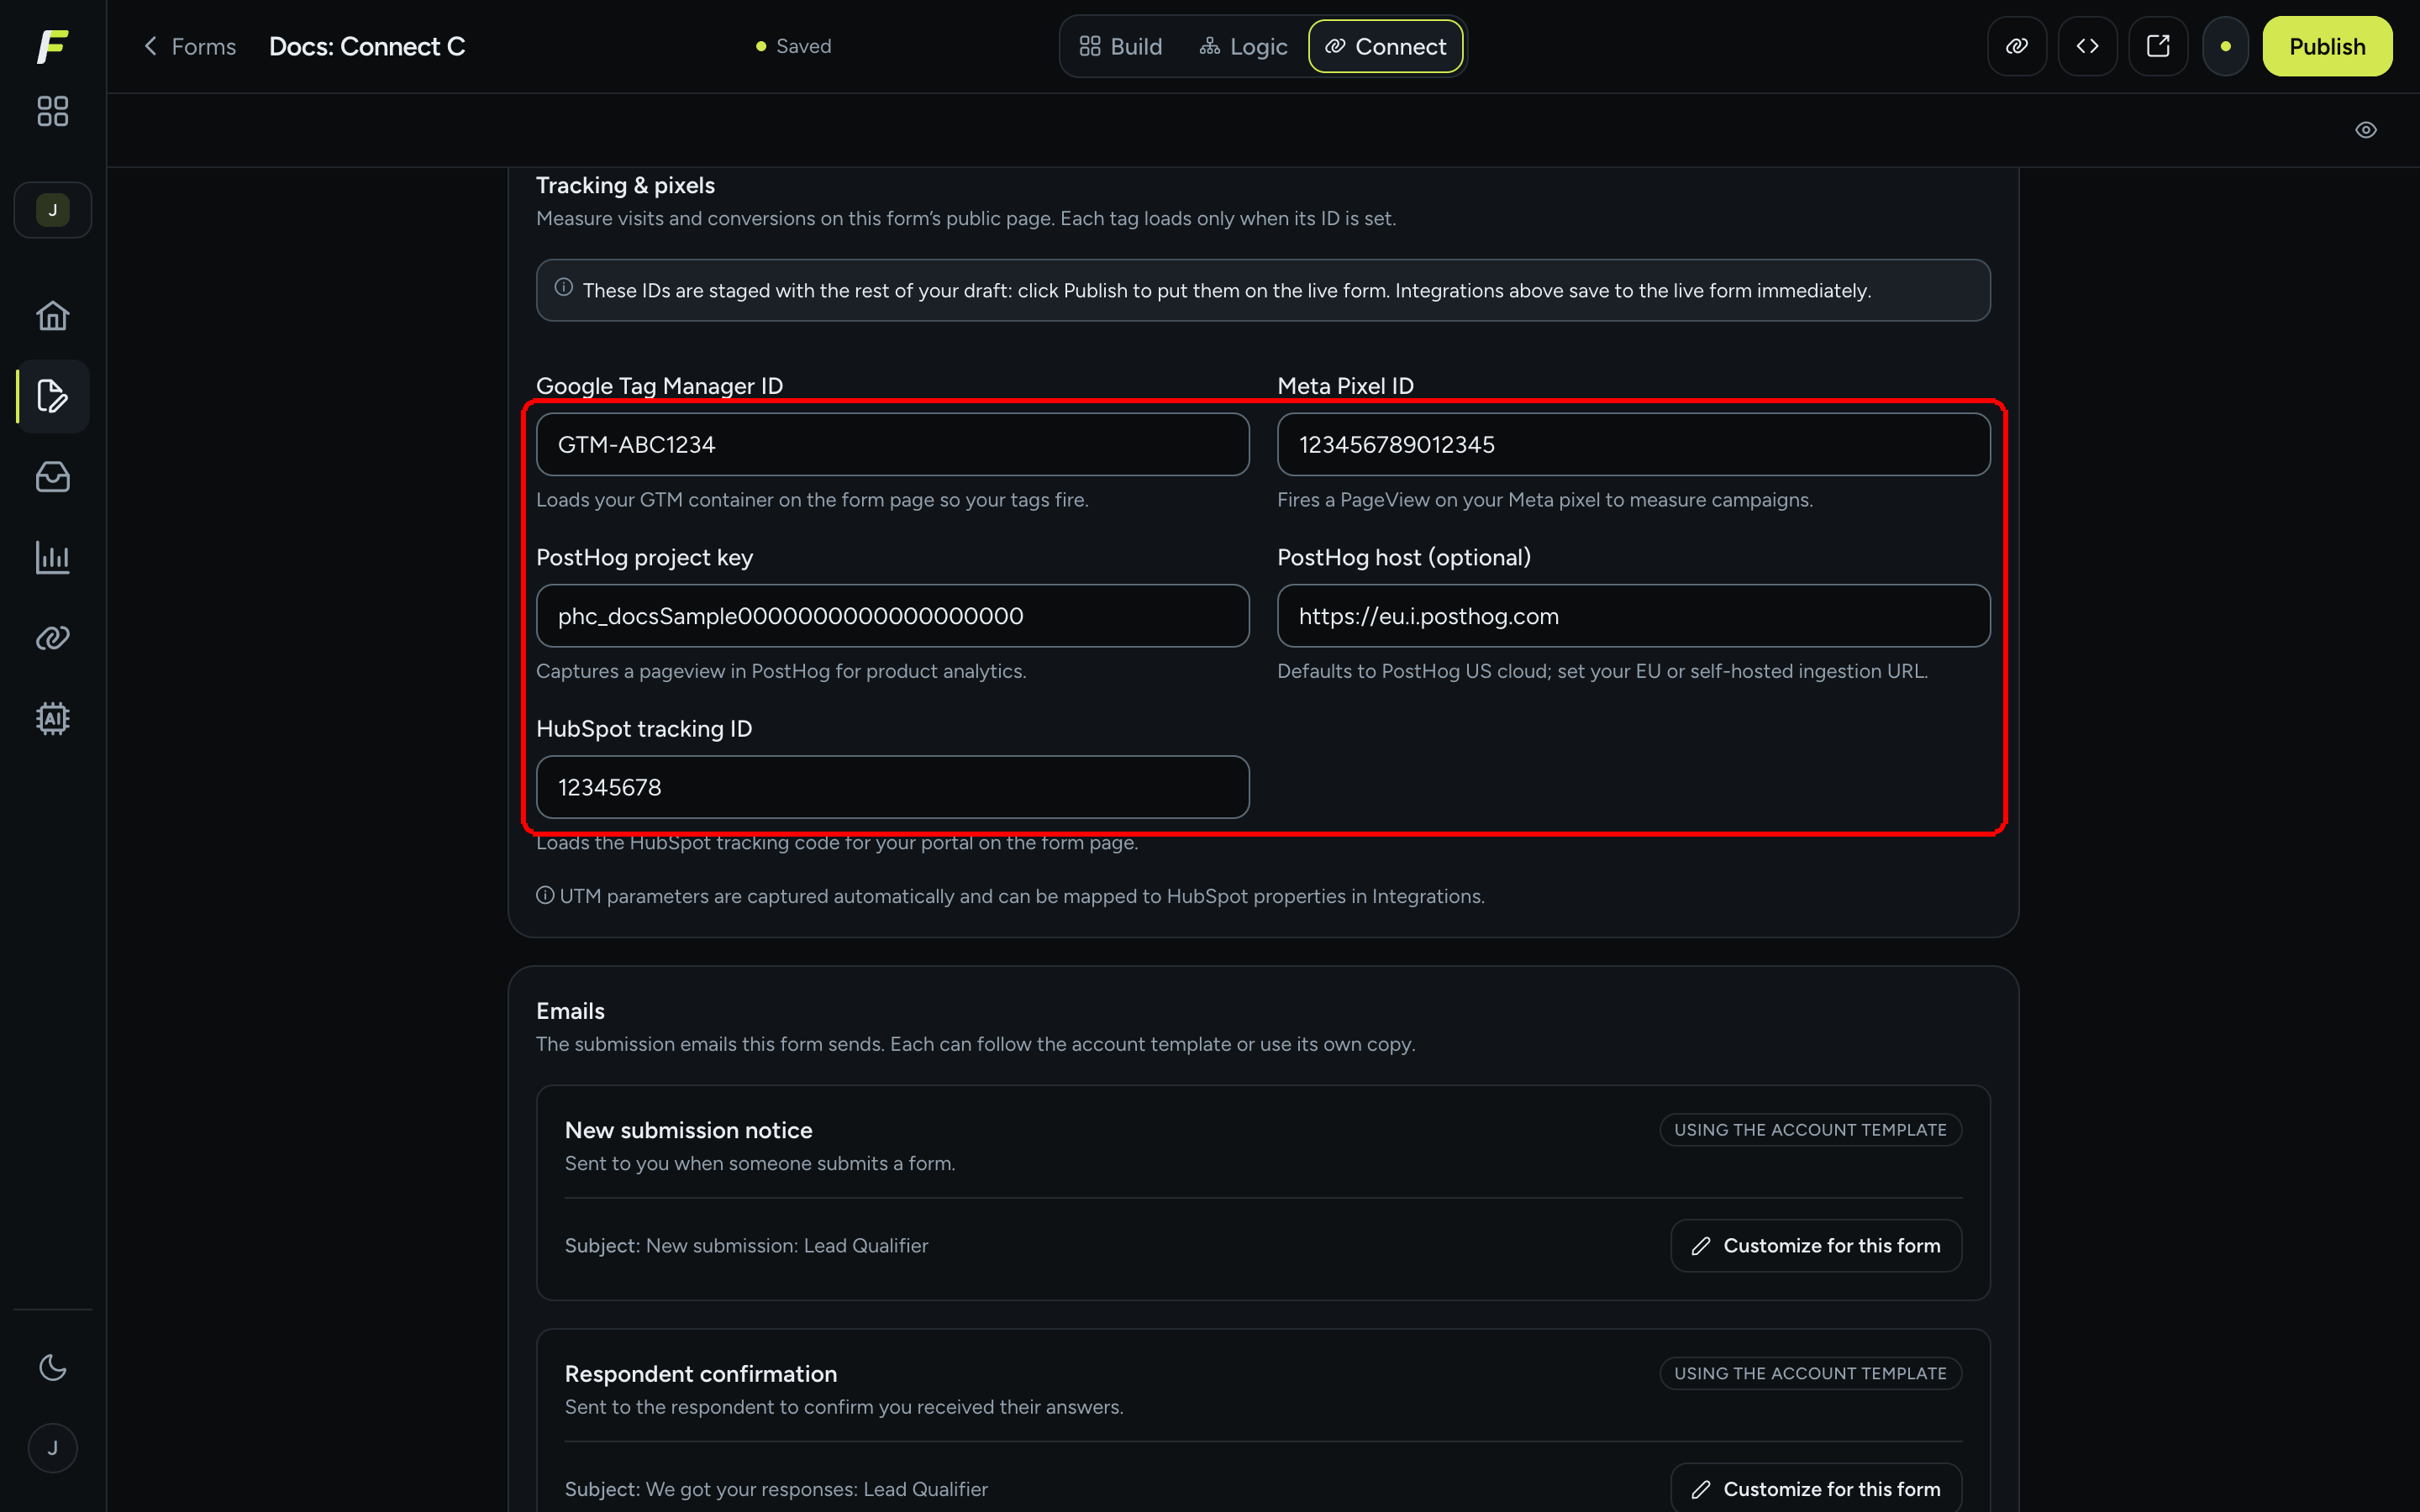Open the Forms edit icon in sidebar

pyautogui.click(x=52, y=396)
